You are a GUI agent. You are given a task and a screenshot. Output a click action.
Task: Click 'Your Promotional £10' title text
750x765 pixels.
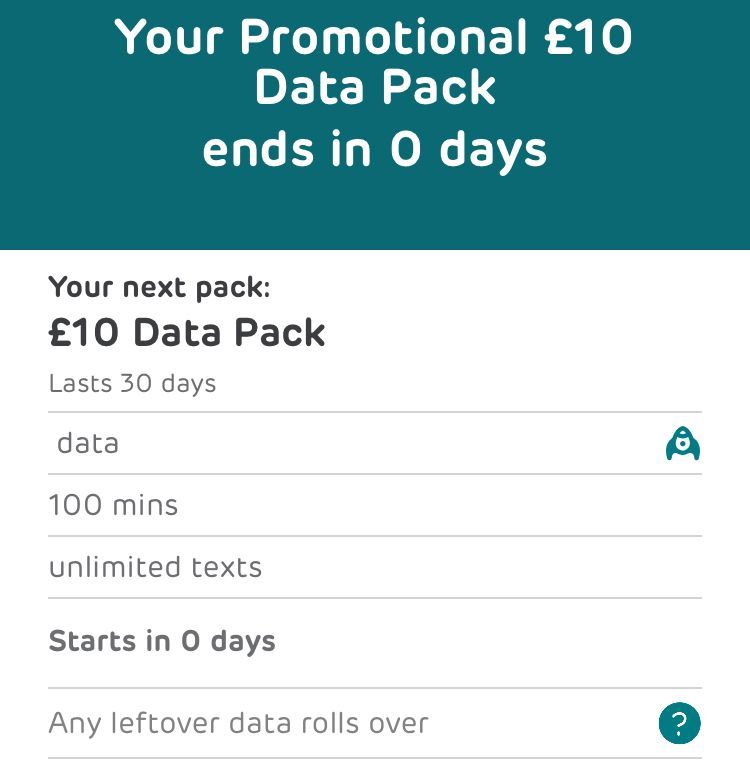click(x=374, y=38)
